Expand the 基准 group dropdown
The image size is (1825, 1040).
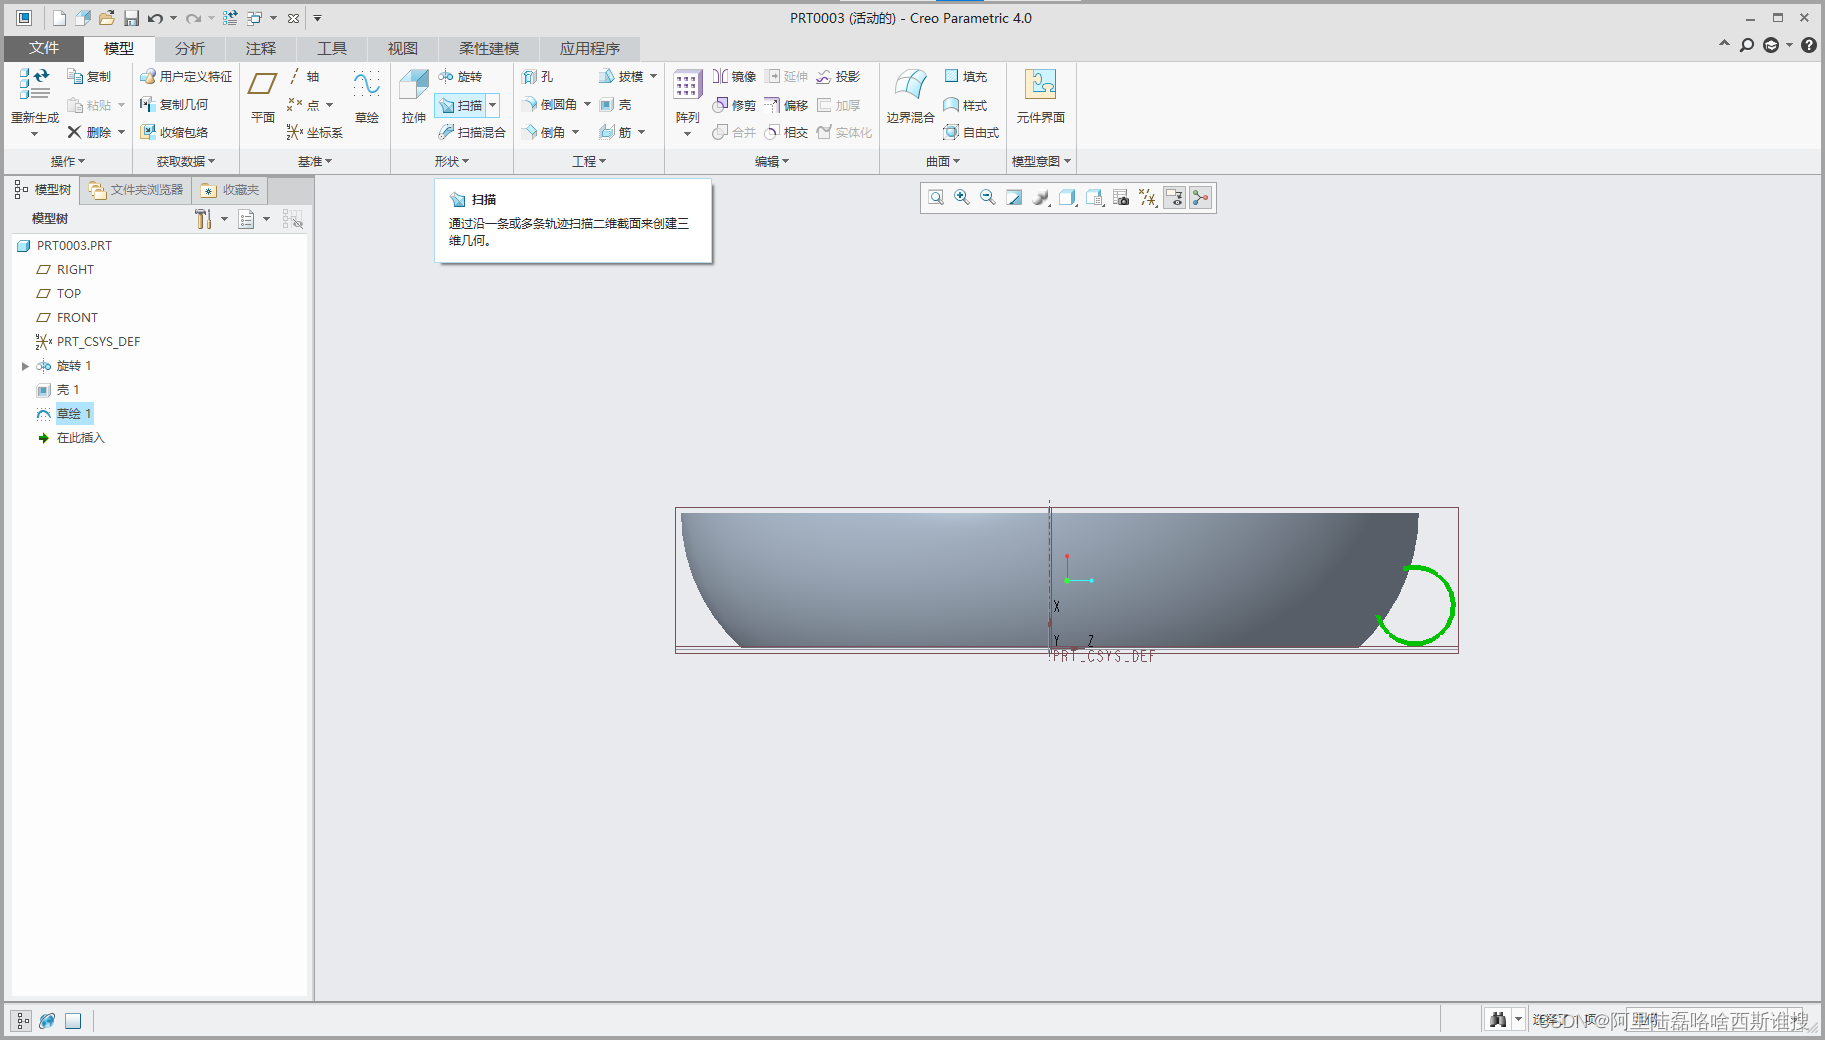(x=315, y=161)
